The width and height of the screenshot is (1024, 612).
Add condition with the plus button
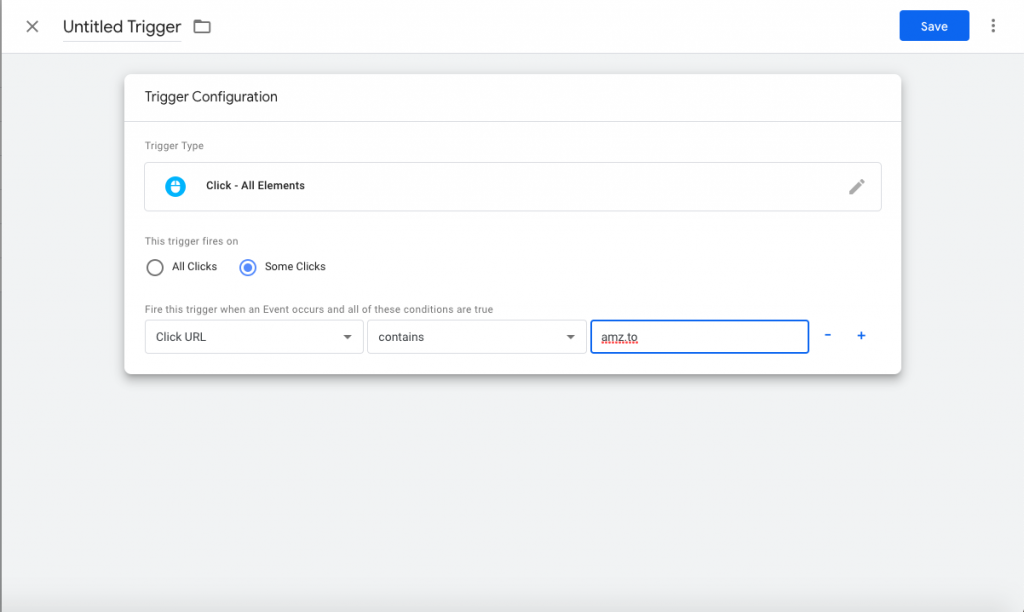pos(861,335)
